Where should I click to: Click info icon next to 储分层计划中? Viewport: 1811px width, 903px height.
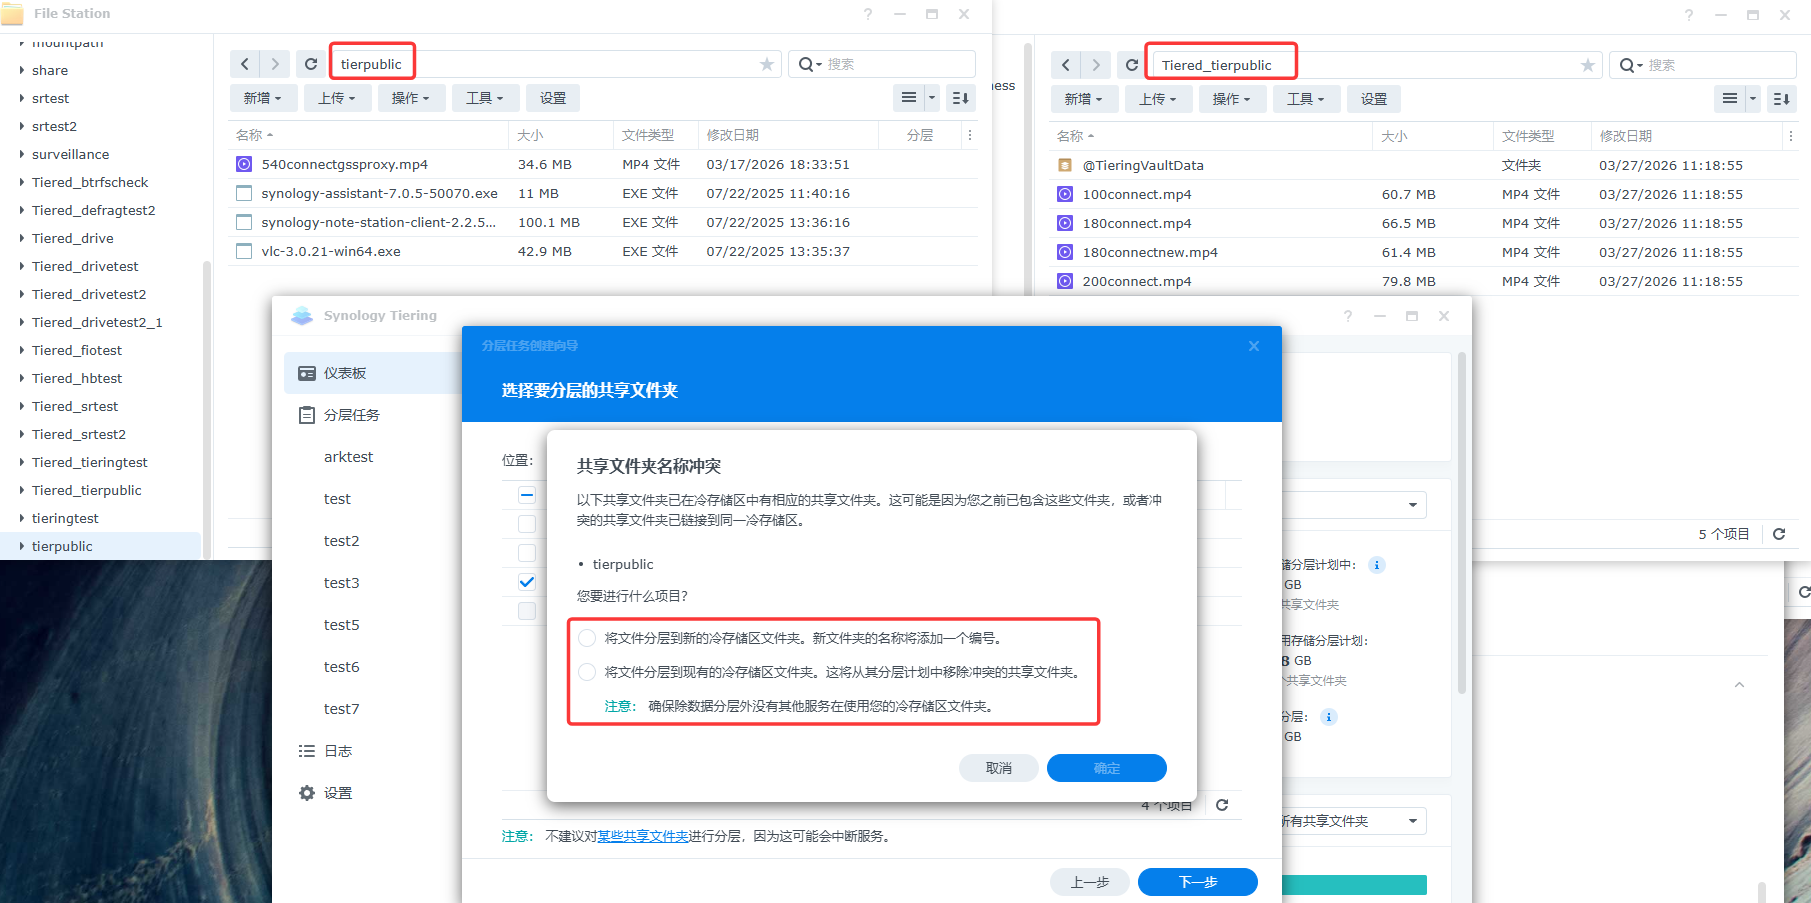[x=1377, y=565]
